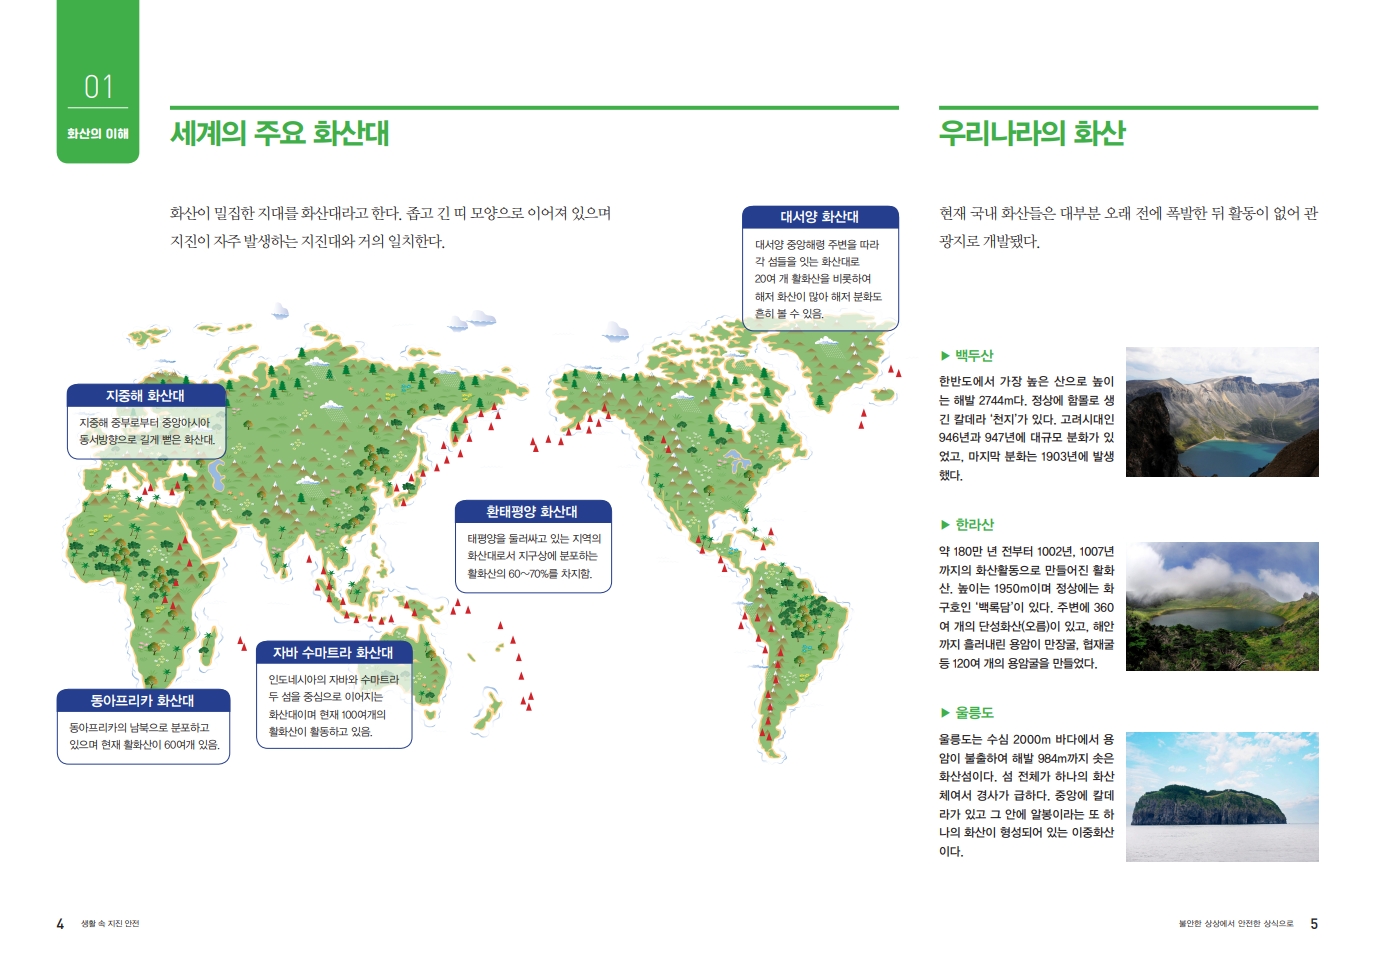Click the footer text "불안한 상상에서 안전한 상식으로"

1236,924
